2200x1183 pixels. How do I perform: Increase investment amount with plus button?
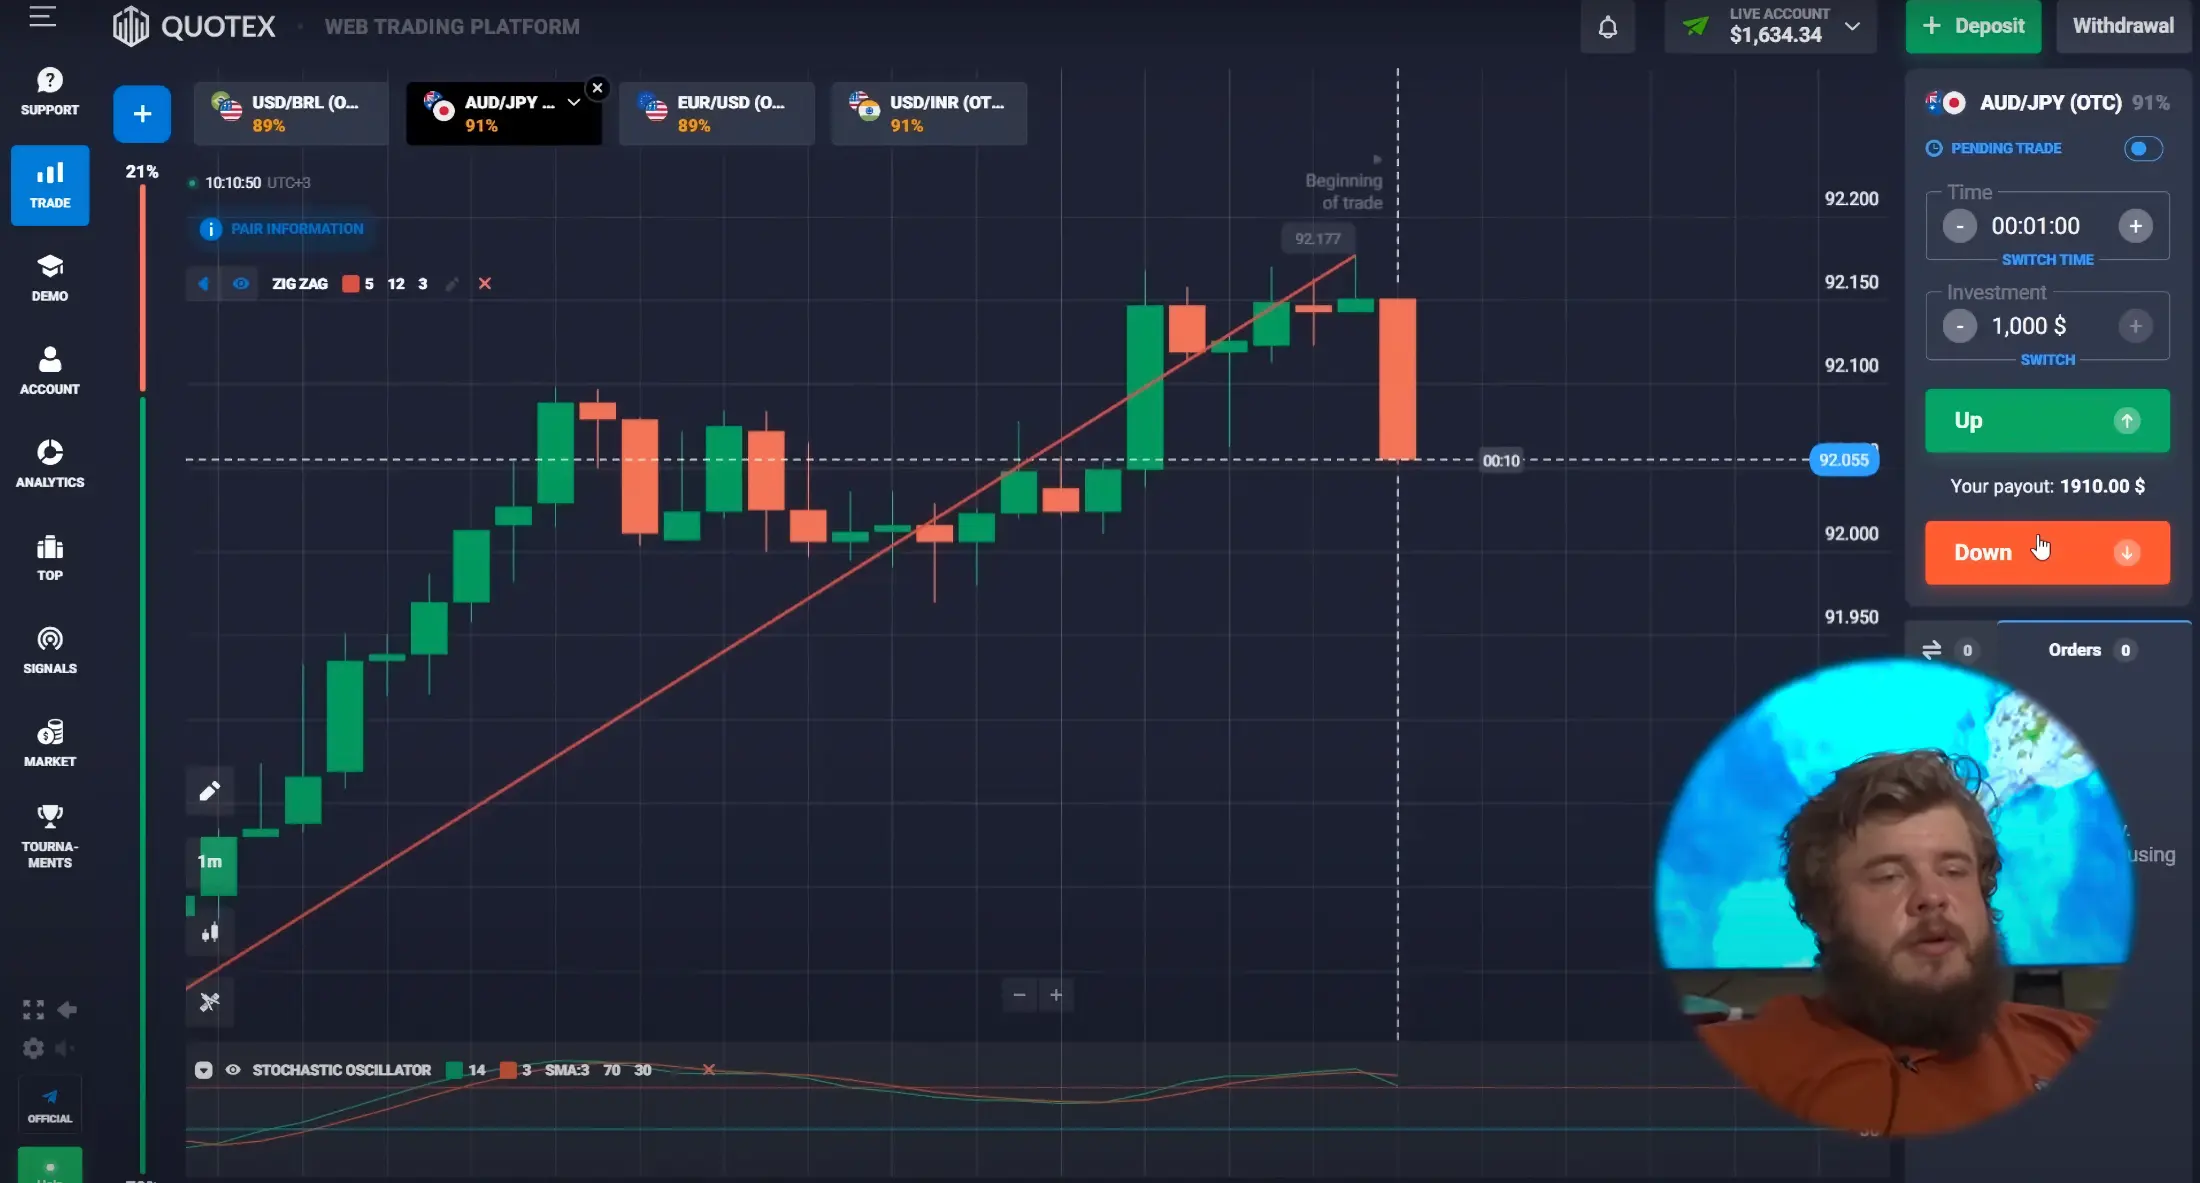(2135, 326)
